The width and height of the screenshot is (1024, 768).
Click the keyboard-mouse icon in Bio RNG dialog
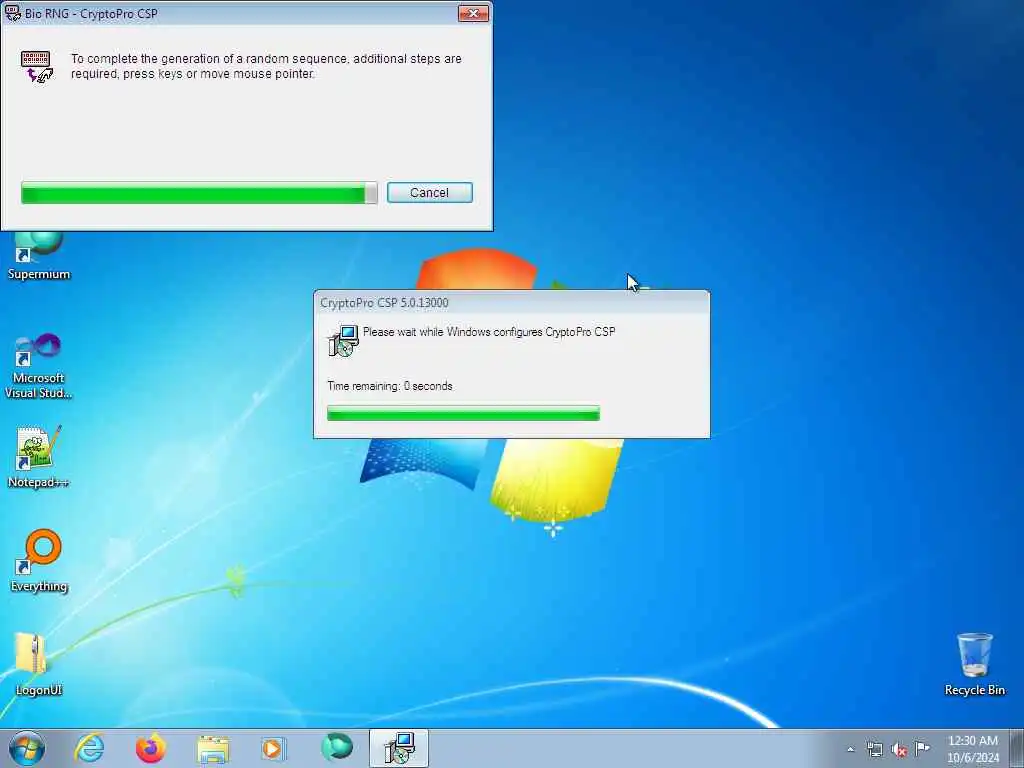tap(37, 67)
